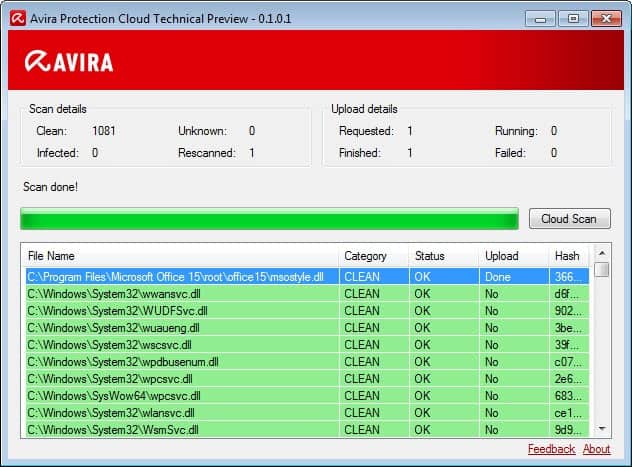Click the Unknown label in Scan details
Image resolution: width=632 pixels, height=467 pixels.
pos(202,131)
